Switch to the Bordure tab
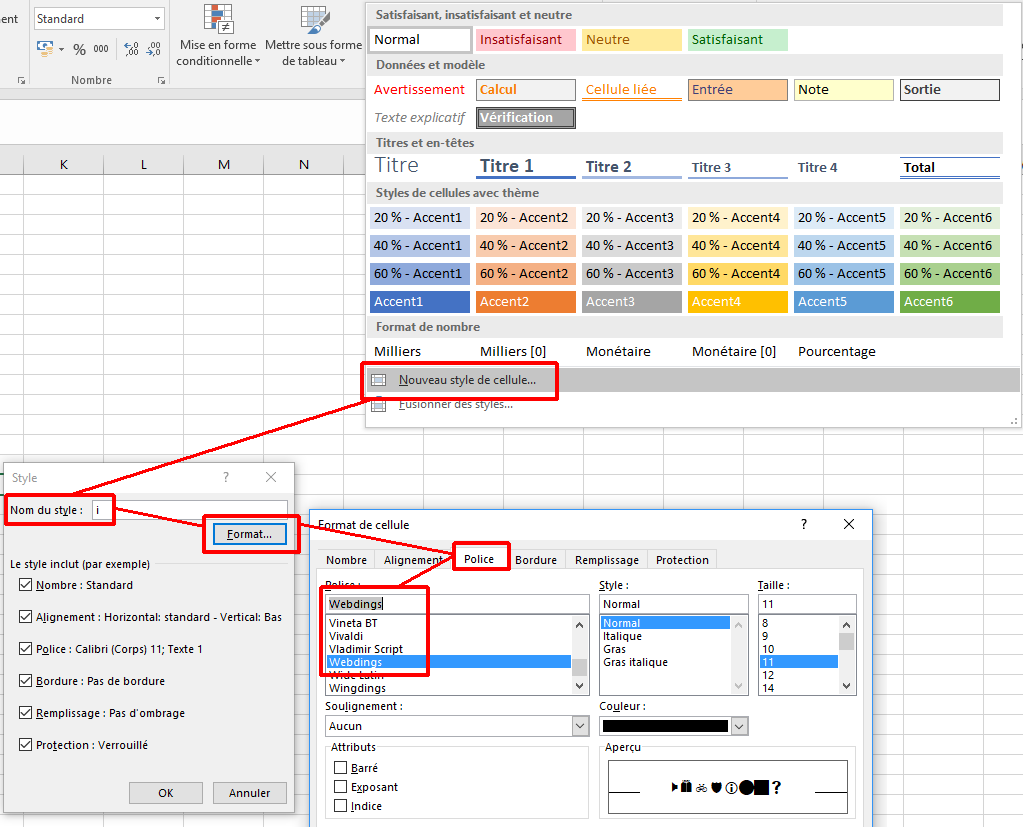 (x=536, y=560)
